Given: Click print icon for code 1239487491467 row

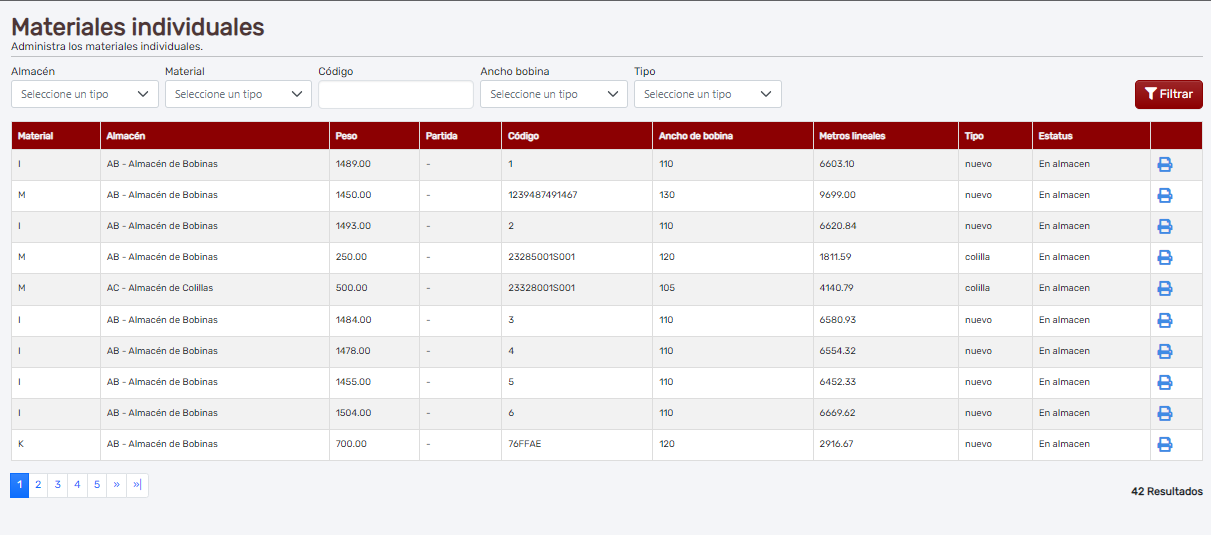Looking at the screenshot, I should [x=1164, y=195].
